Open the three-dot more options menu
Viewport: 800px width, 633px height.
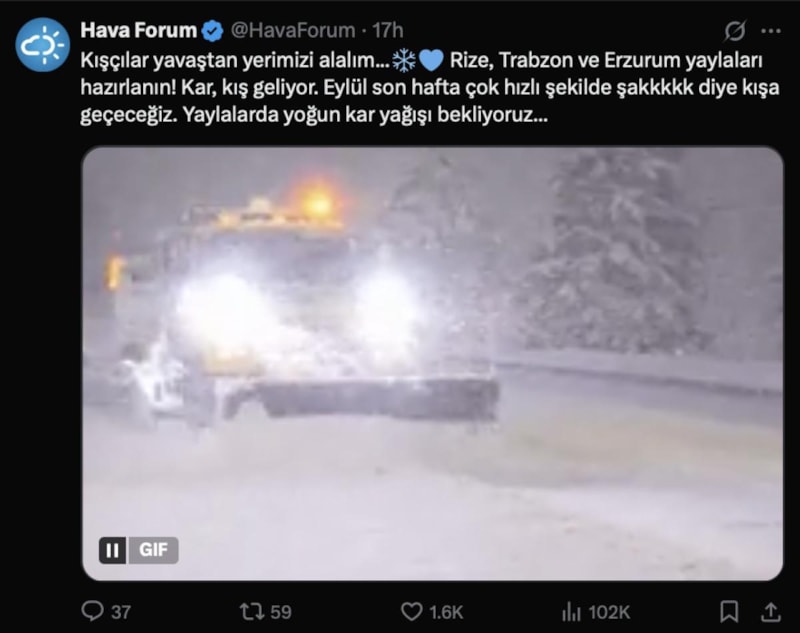pyautogui.click(x=770, y=31)
